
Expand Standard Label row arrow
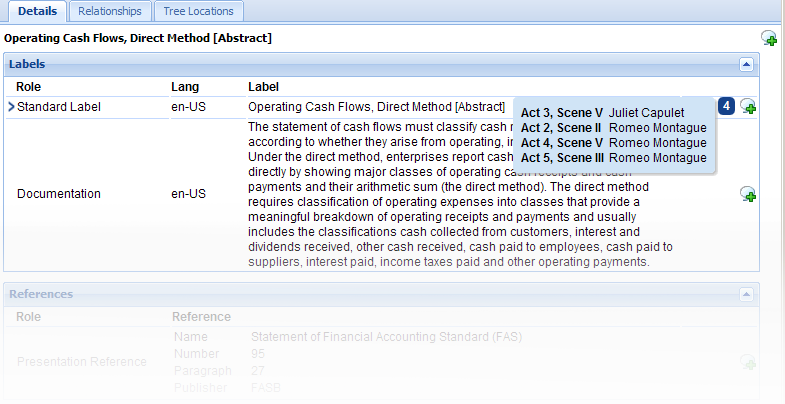pyautogui.click(x=12, y=107)
